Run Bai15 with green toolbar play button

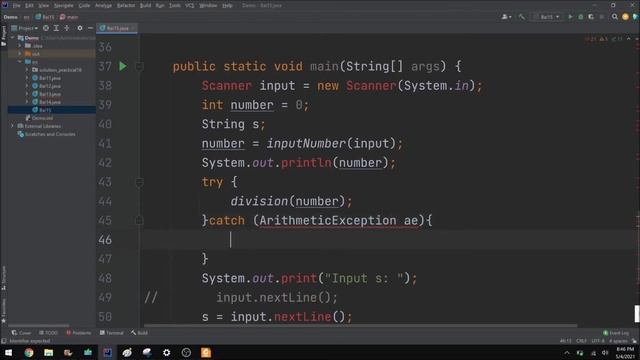click(570, 17)
